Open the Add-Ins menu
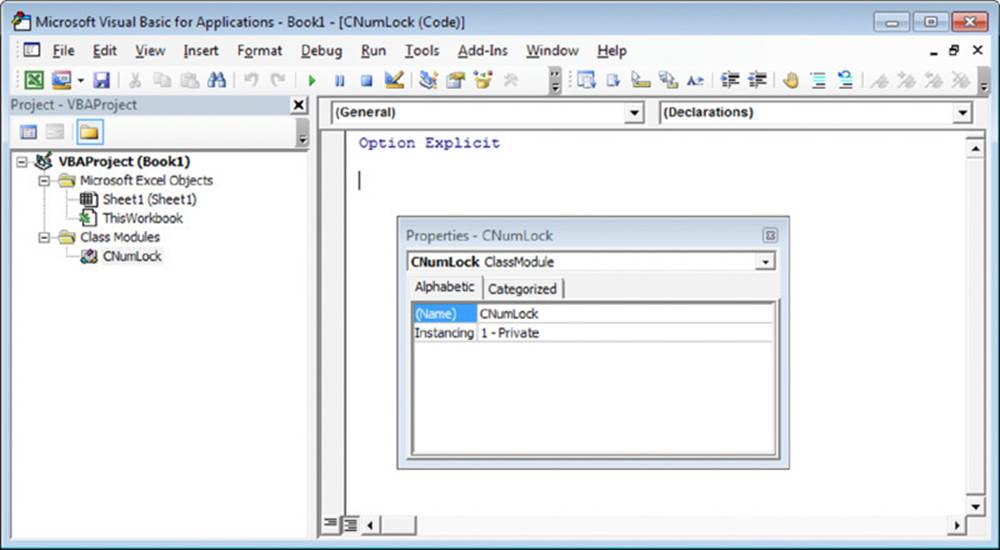The height and width of the screenshot is (550, 1000). point(483,50)
